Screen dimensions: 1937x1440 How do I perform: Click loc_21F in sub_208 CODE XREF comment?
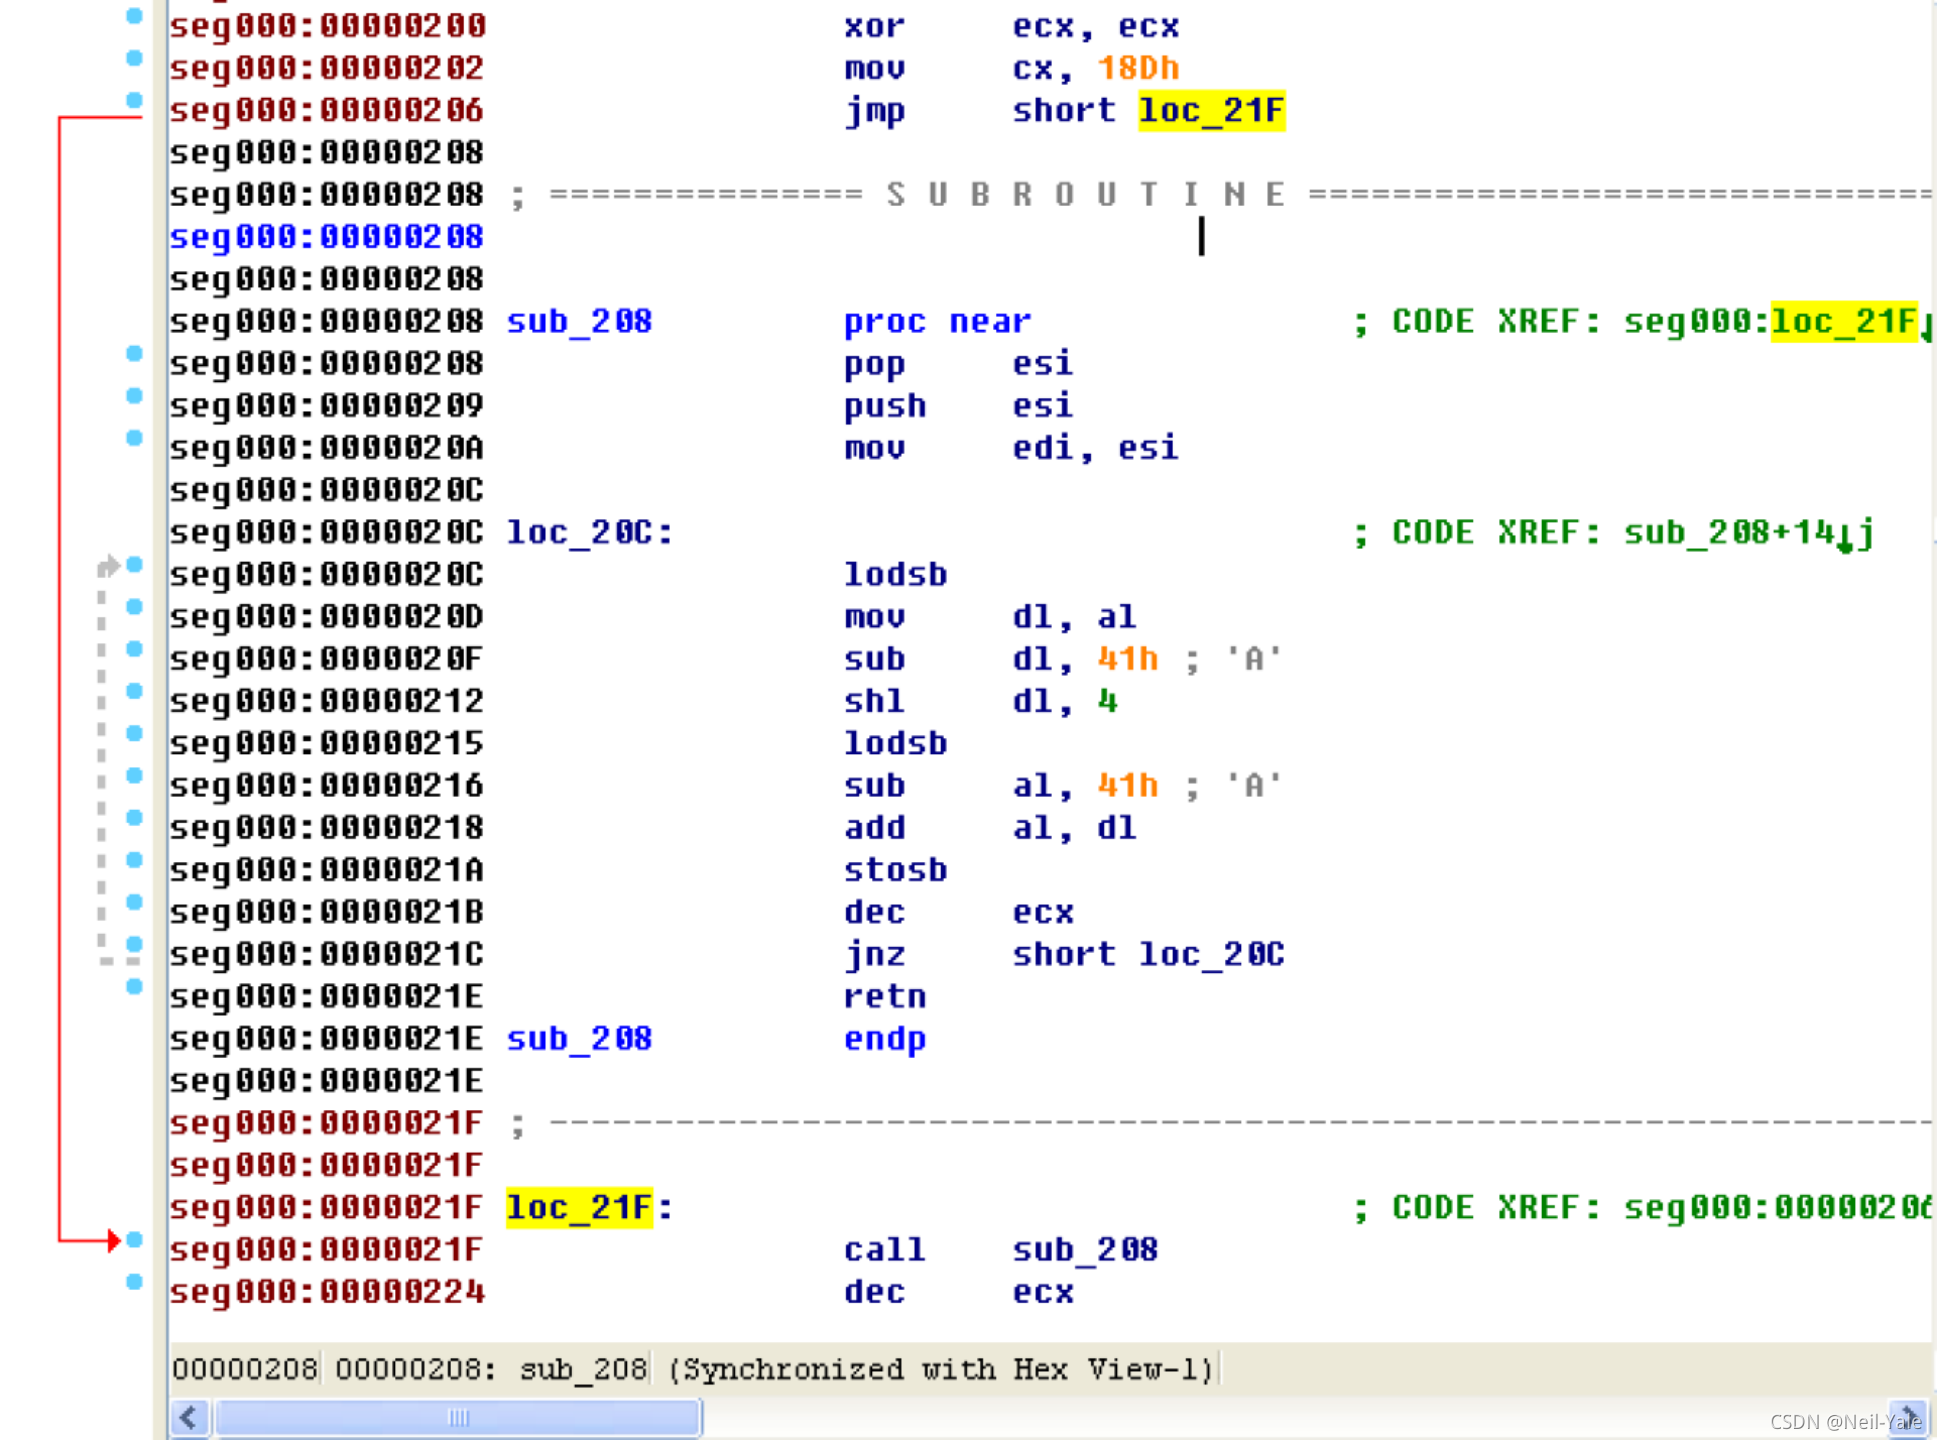click(1843, 321)
